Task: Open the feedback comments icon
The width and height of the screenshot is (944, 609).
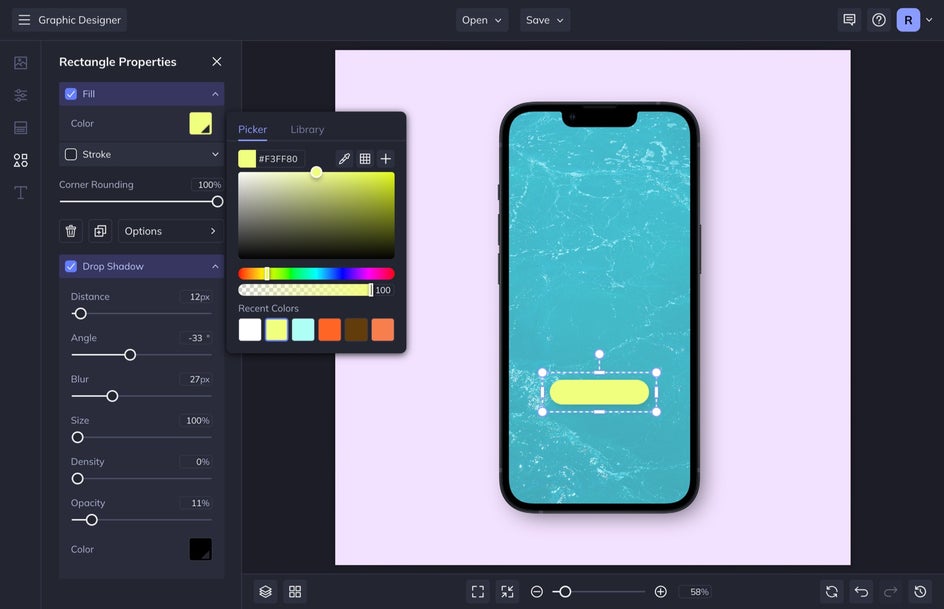Action: click(x=849, y=20)
